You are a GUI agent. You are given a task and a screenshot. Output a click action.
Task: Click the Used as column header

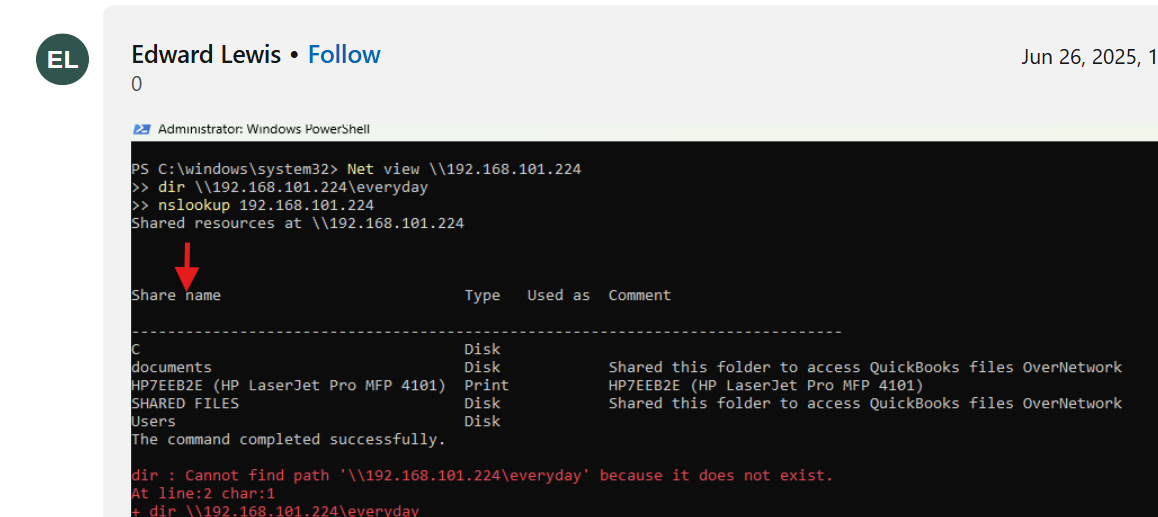click(x=558, y=295)
